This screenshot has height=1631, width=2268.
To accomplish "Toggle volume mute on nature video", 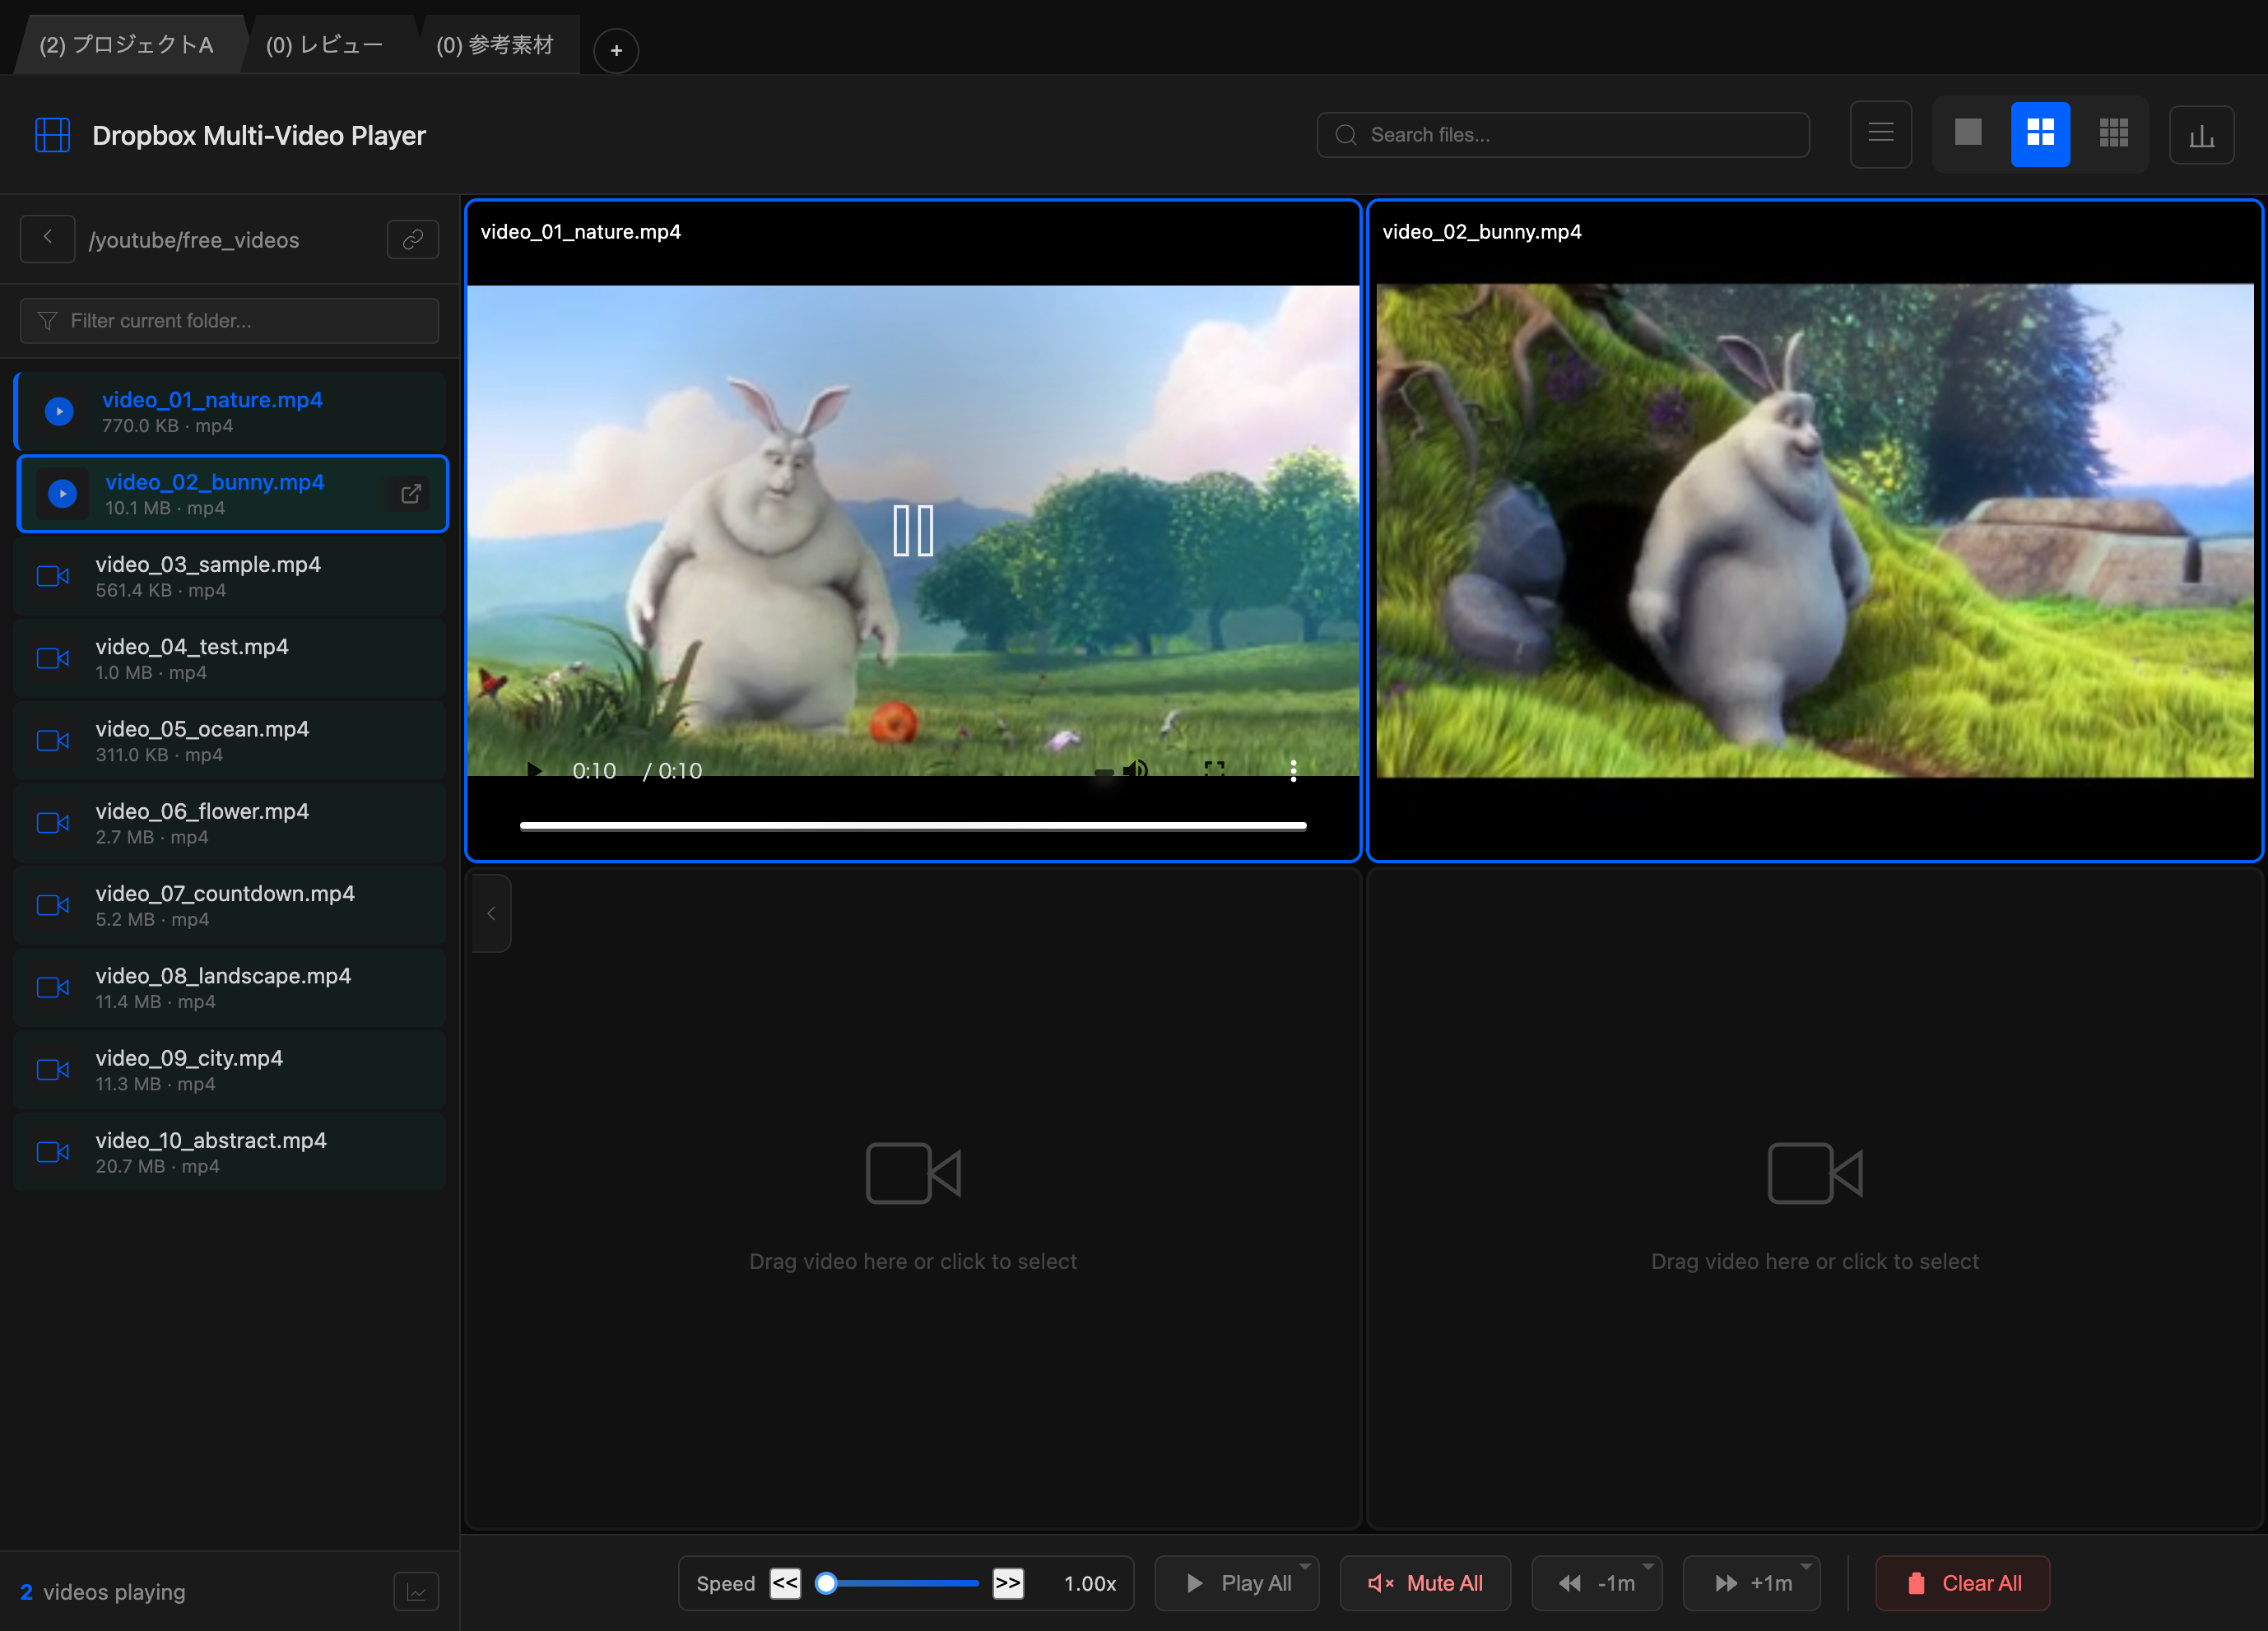I will 1135,769.
